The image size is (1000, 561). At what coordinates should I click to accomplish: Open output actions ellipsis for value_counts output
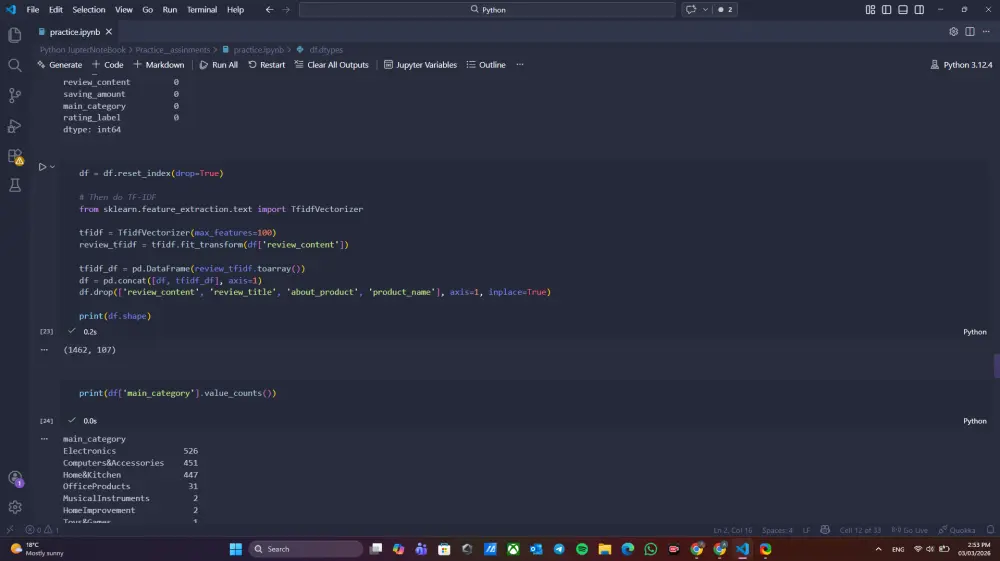pyautogui.click(x=44, y=439)
